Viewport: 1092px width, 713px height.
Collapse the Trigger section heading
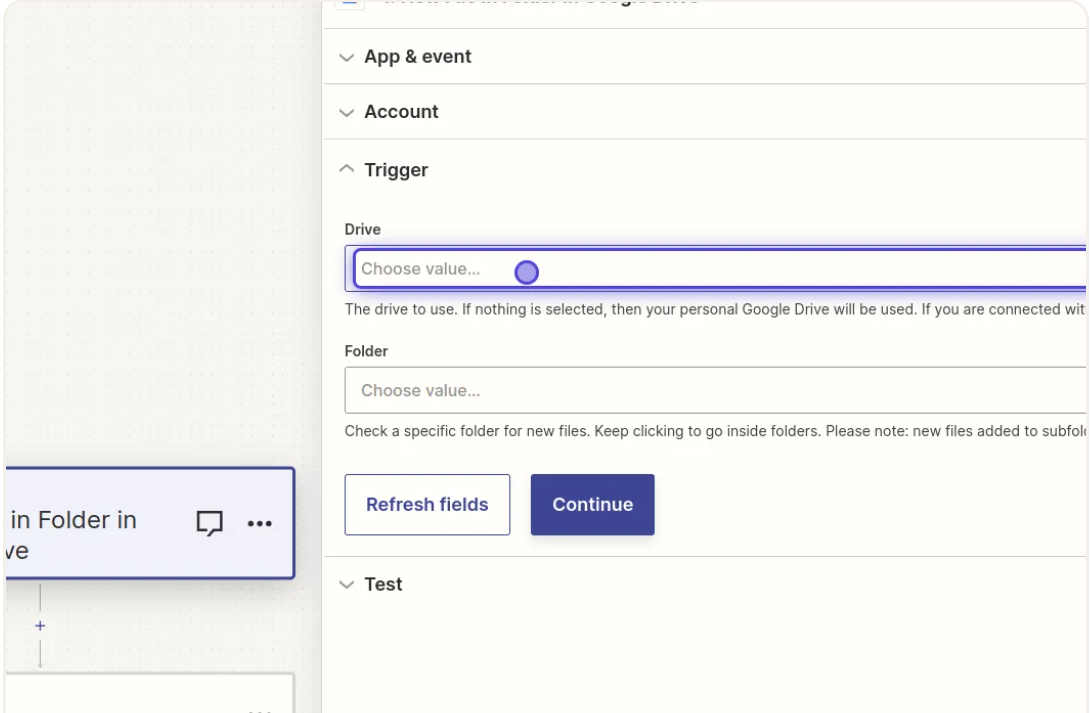(396, 170)
